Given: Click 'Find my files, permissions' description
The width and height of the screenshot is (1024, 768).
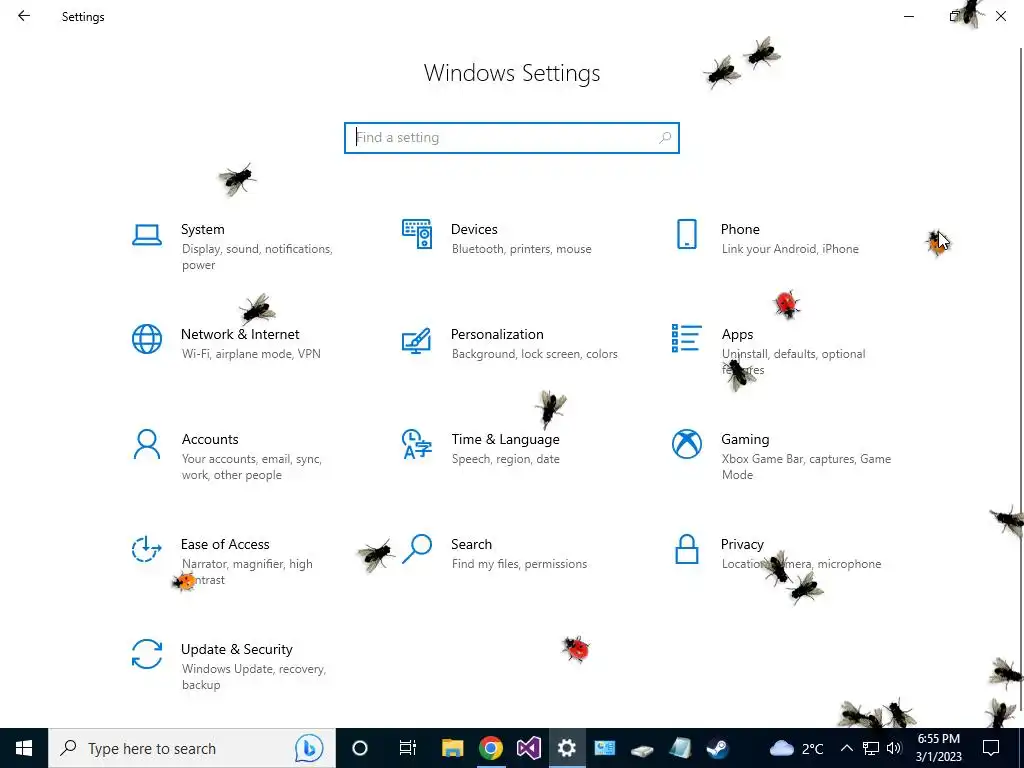Looking at the screenshot, I should click(519, 564).
